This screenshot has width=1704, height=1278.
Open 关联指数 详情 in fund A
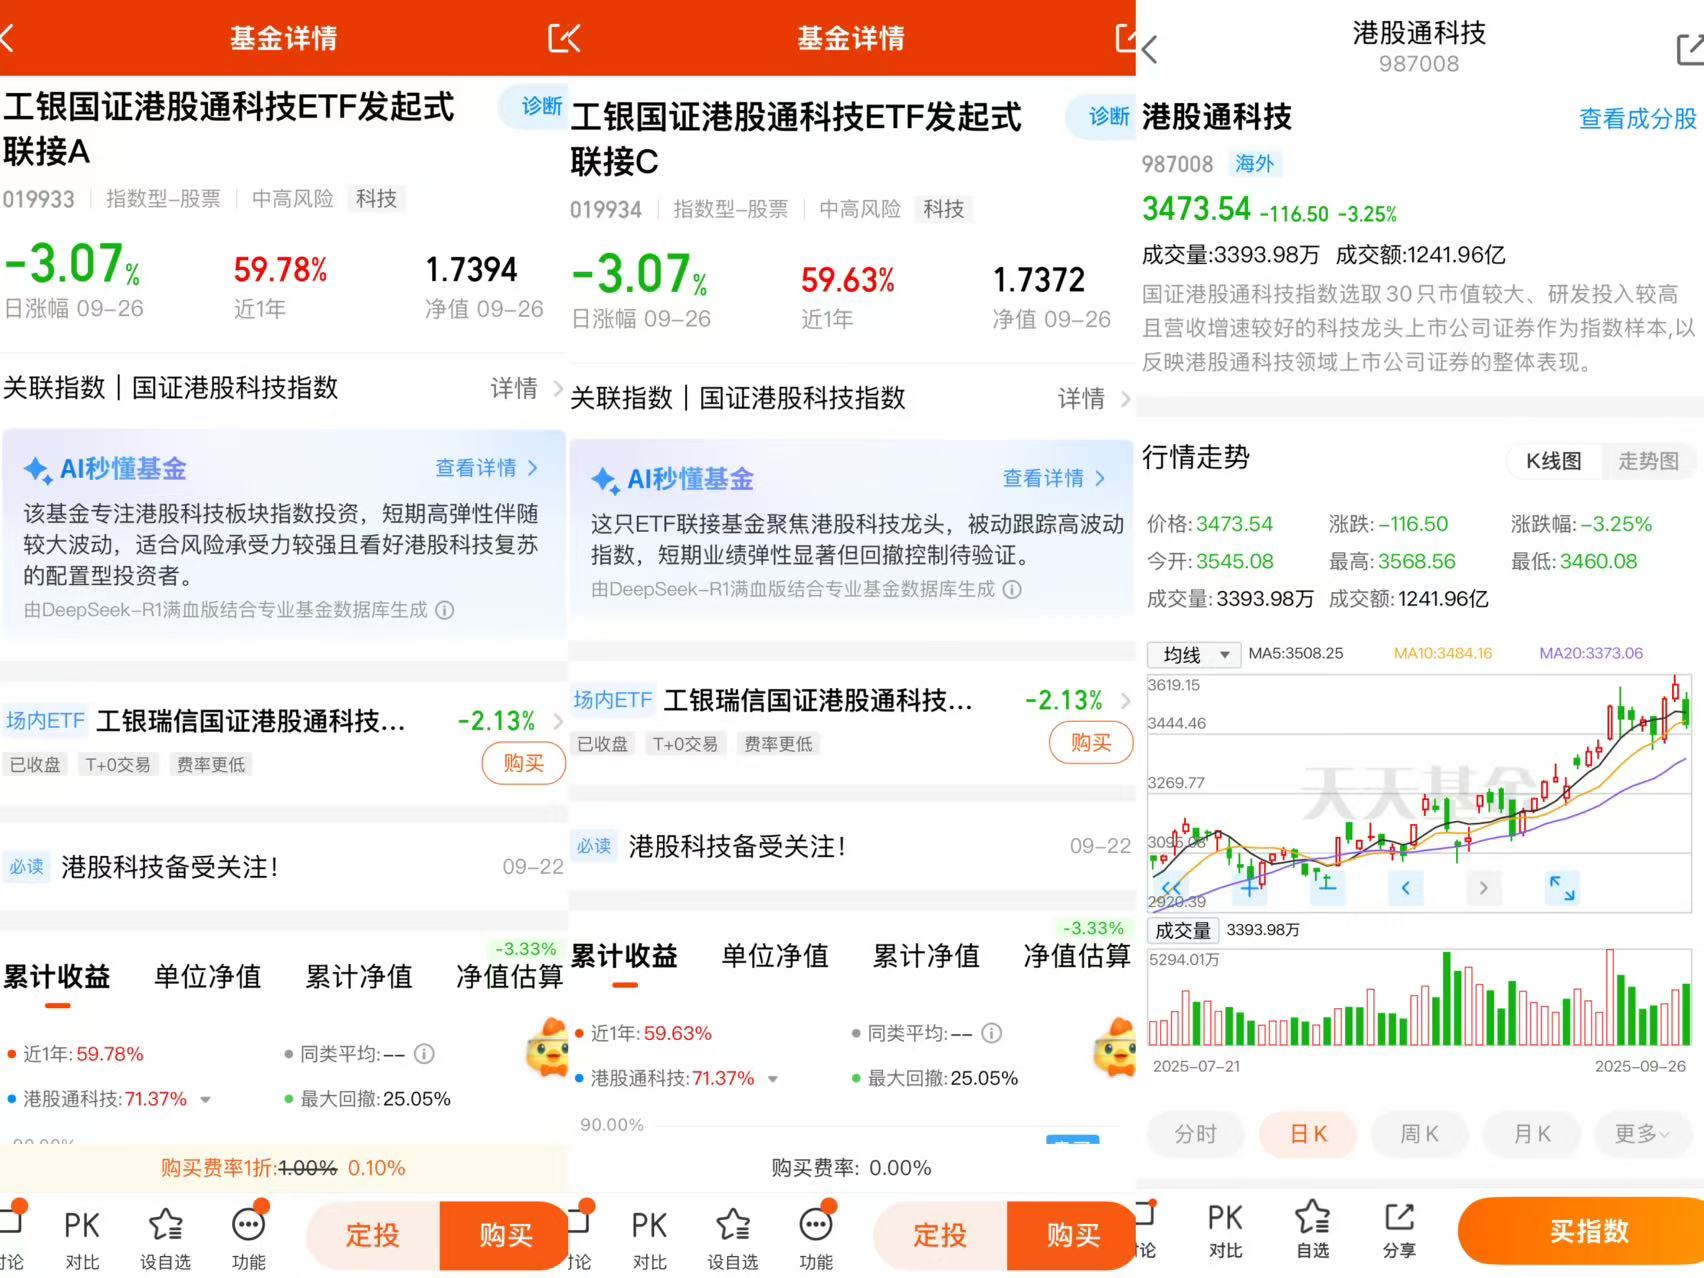tap(526, 388)
